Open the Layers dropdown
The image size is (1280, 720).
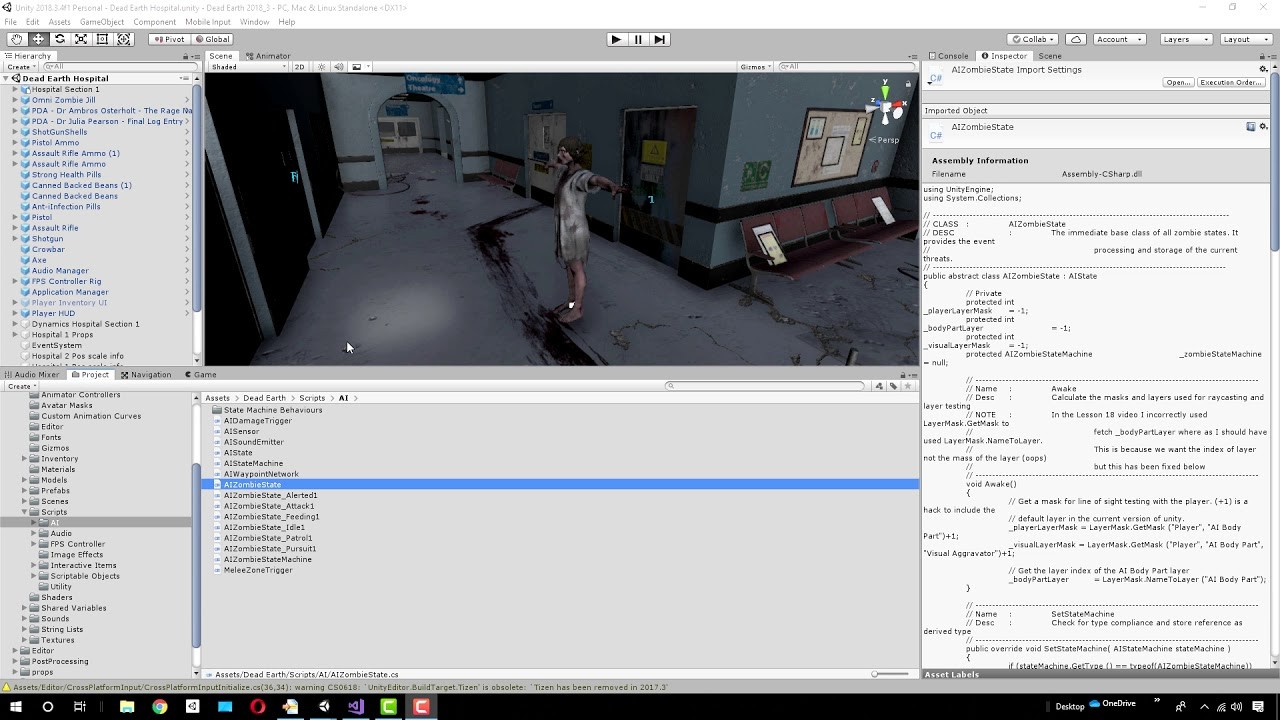tap(1185, 39)
